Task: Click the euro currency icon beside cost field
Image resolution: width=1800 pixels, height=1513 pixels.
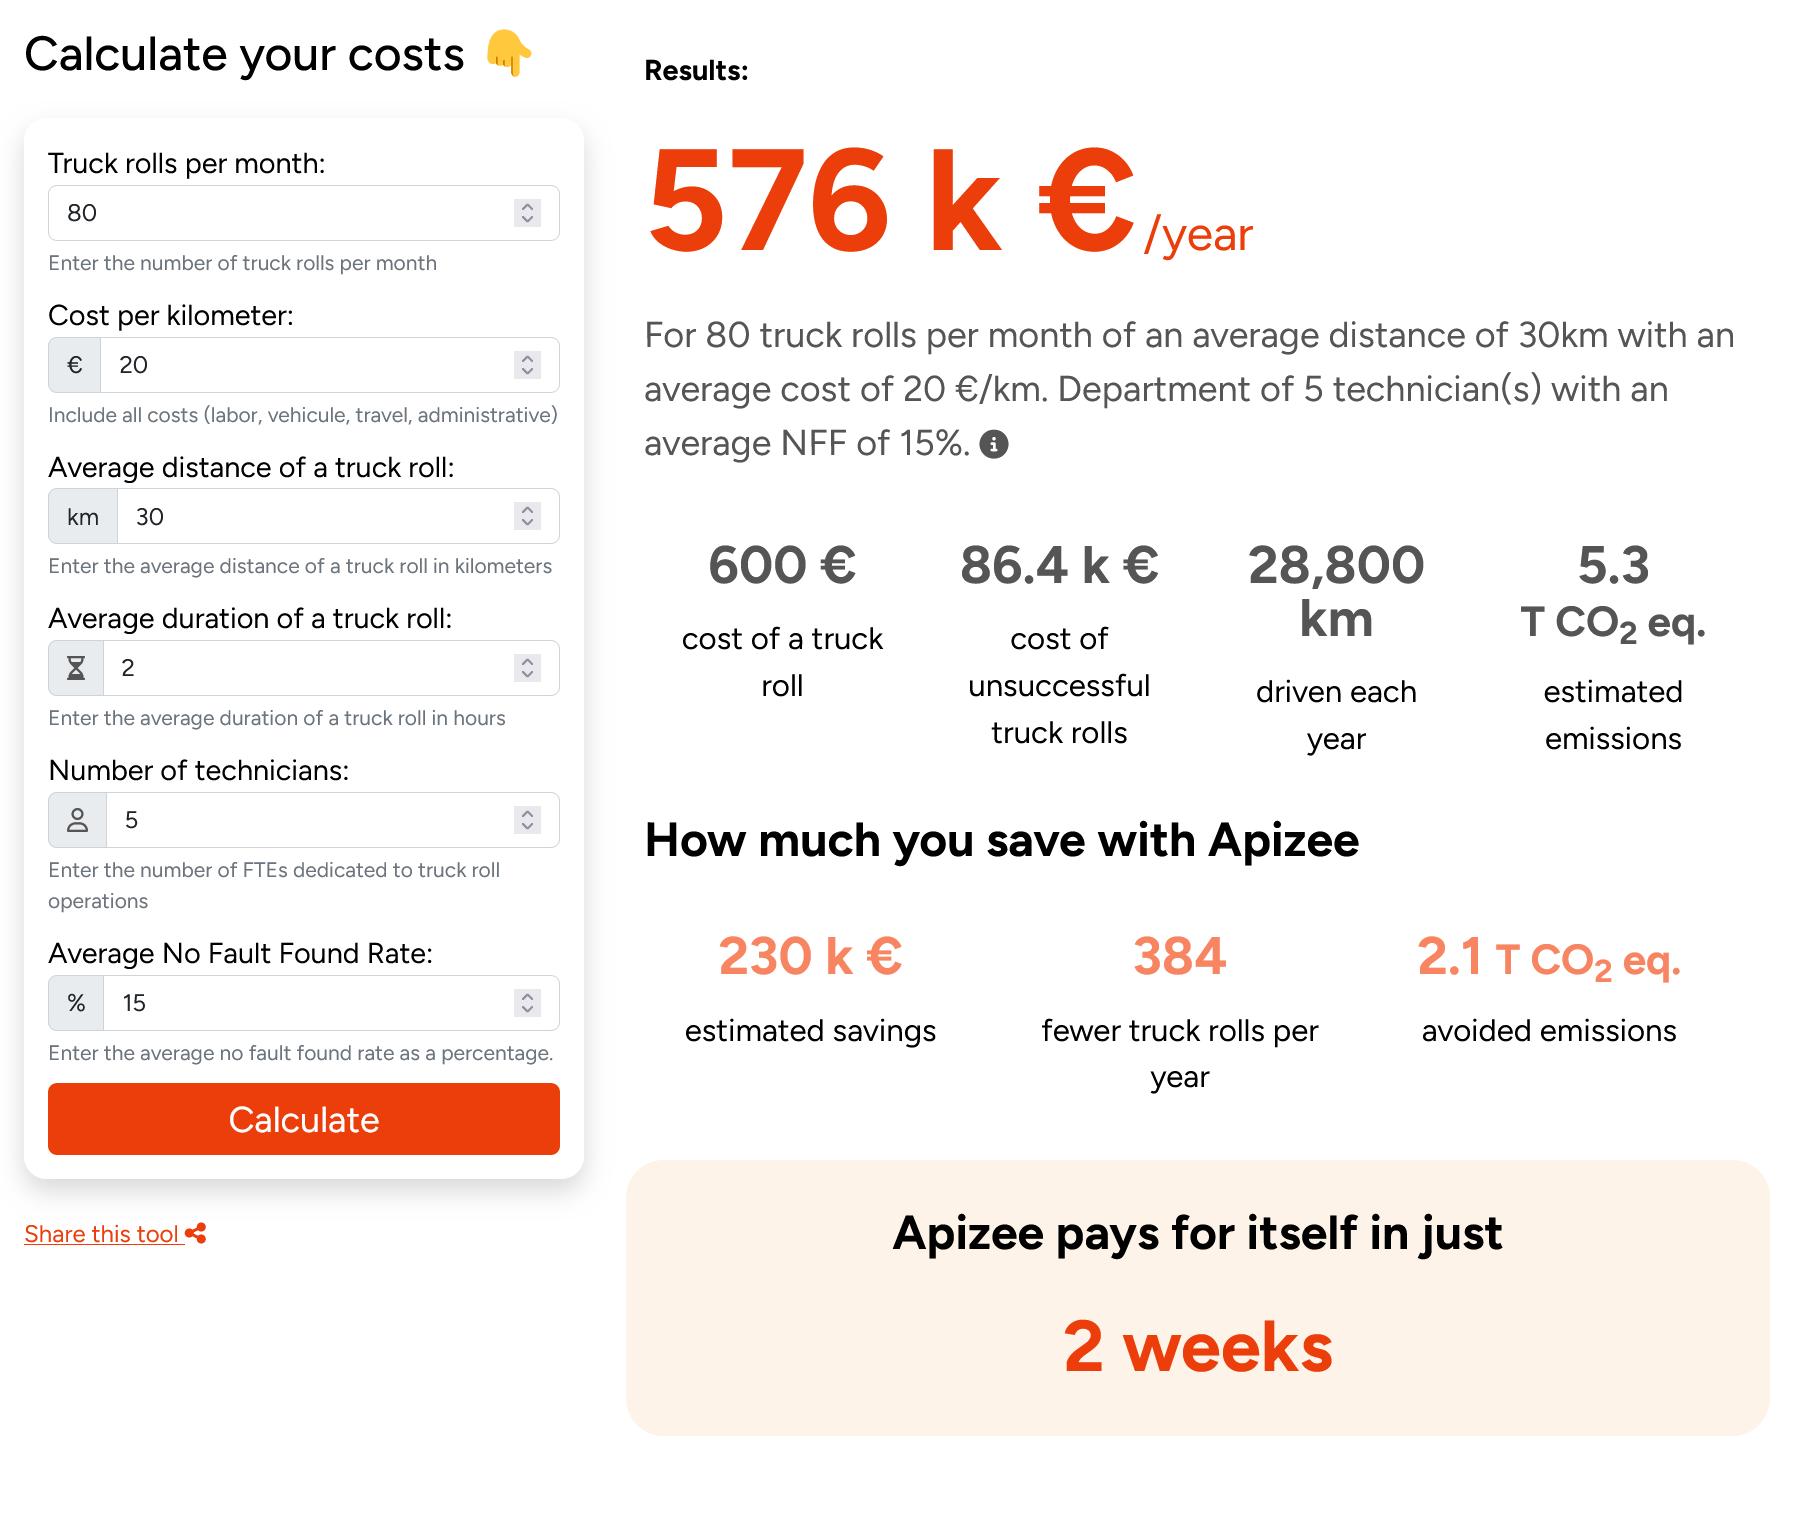Action: 74,365
